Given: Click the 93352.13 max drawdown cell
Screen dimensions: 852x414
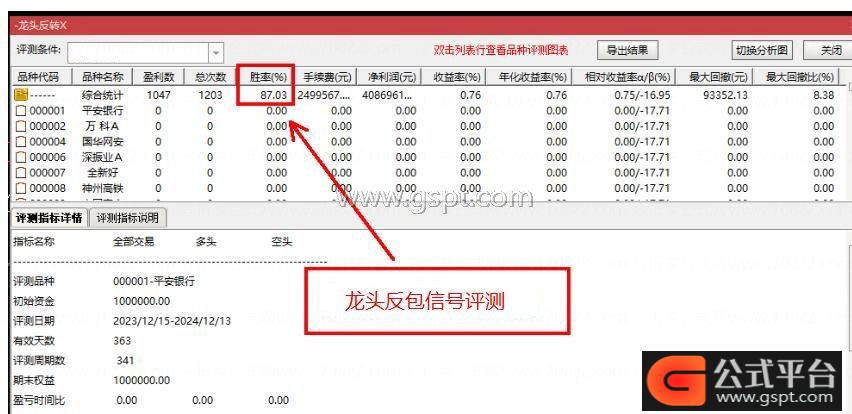Looking at the screenshot, I should tap(725, 95).
